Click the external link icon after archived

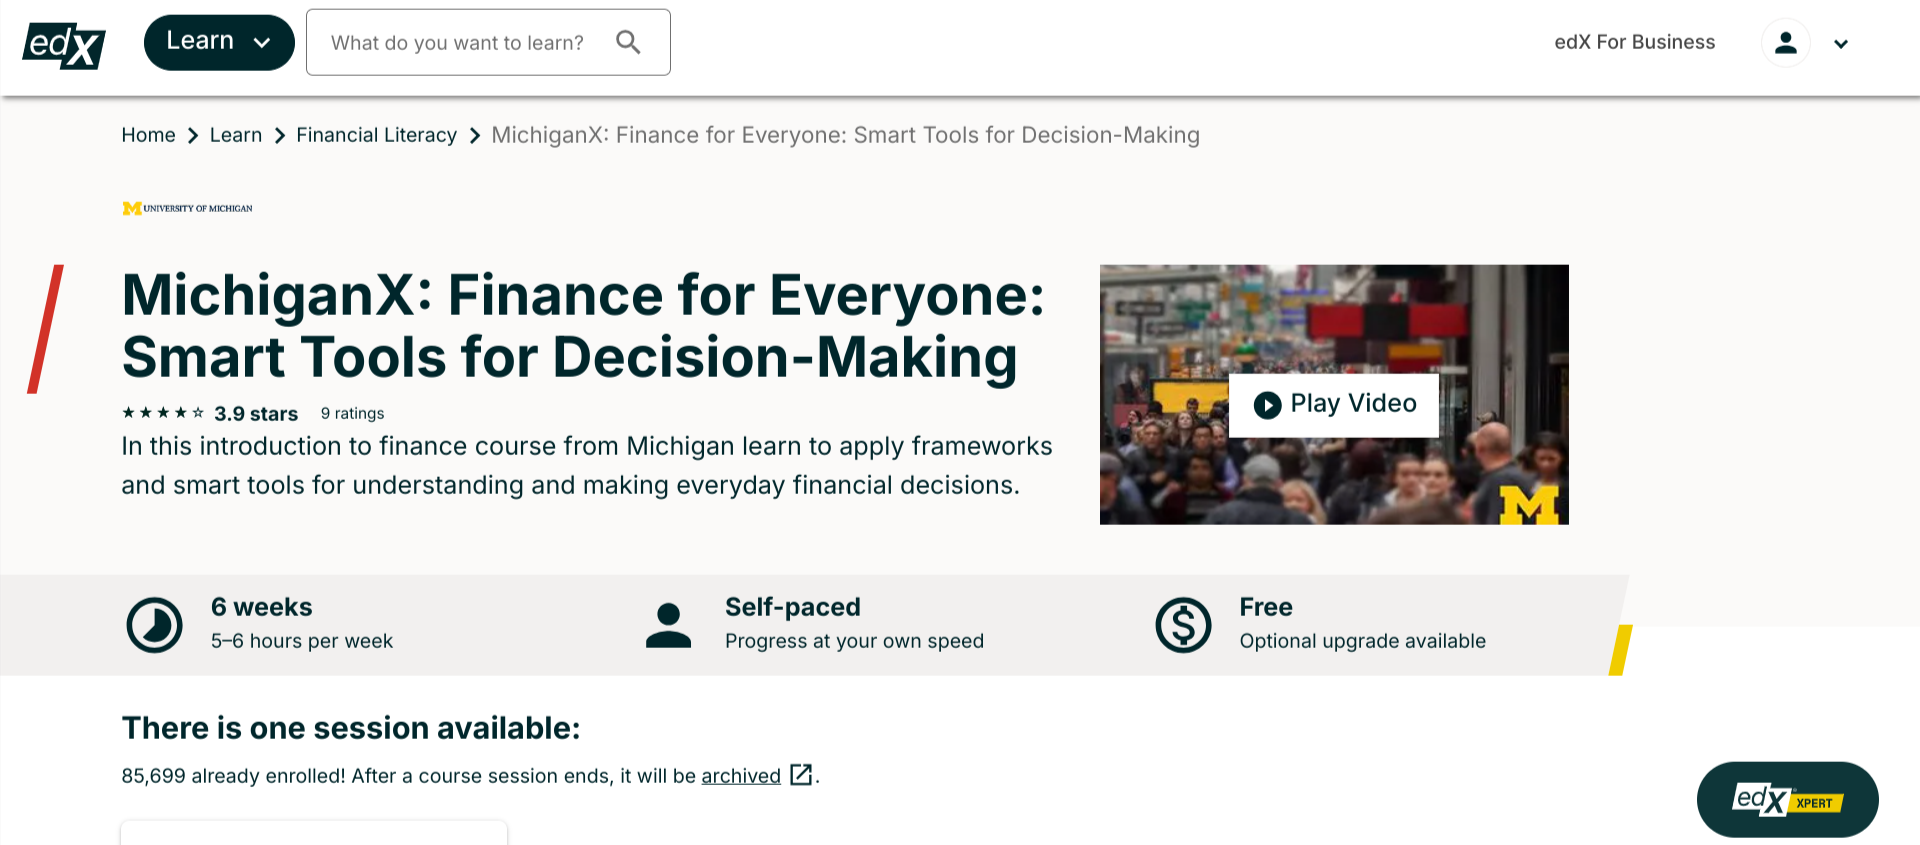pyautogui.click(x=800, y=775)
